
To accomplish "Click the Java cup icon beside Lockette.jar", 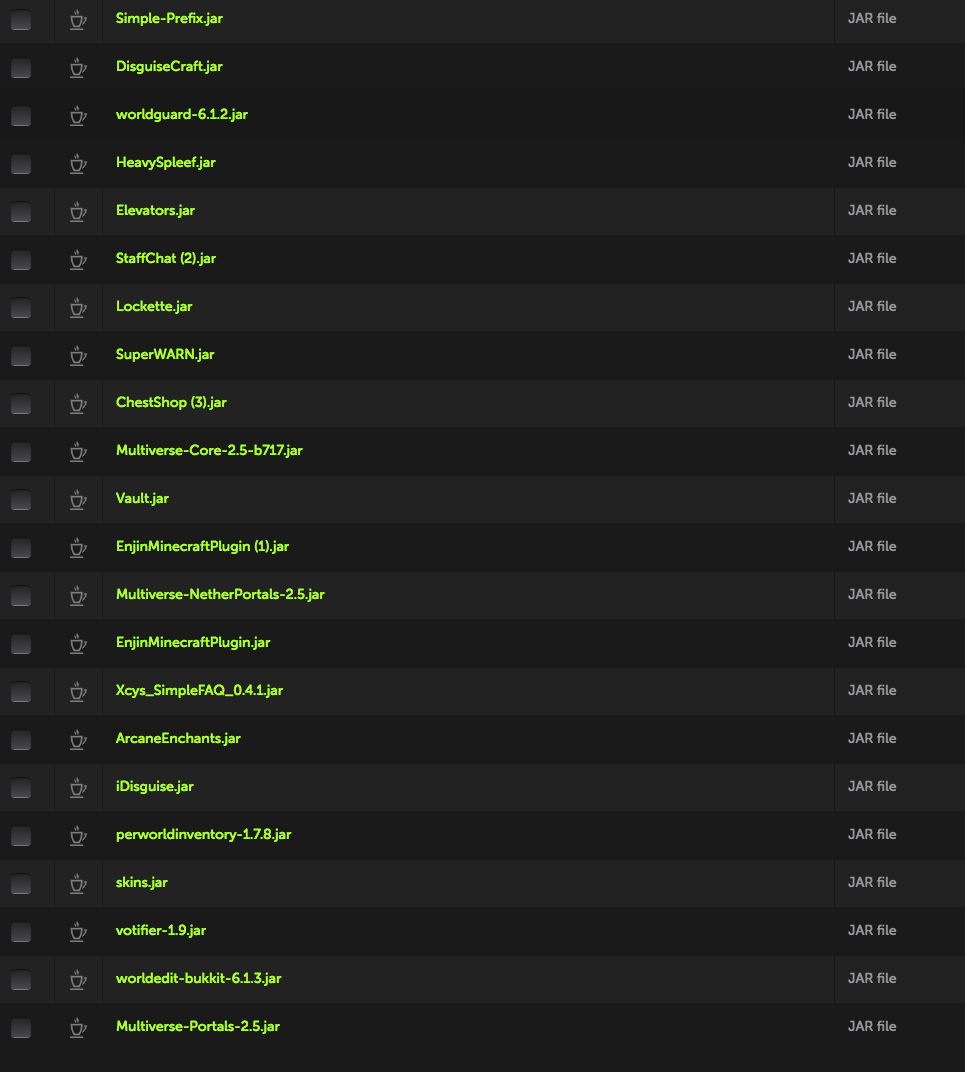I will pyautogui.click(x=78, y=308).
